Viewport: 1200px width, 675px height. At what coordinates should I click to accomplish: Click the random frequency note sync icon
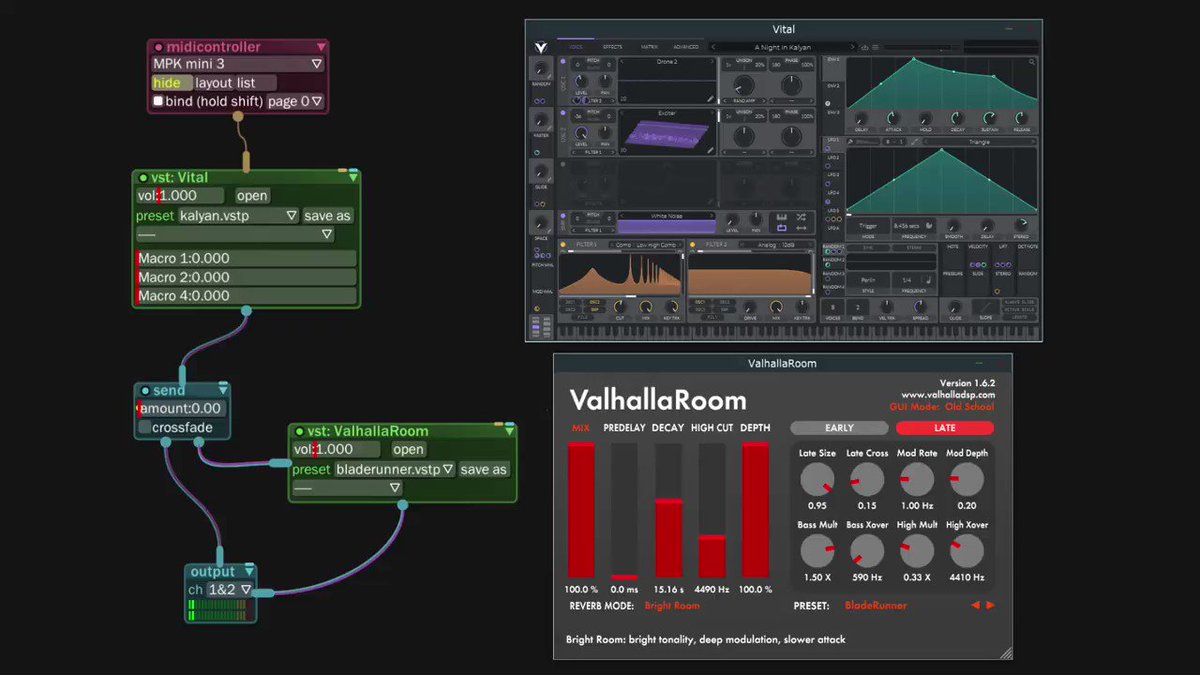(929, 280)
